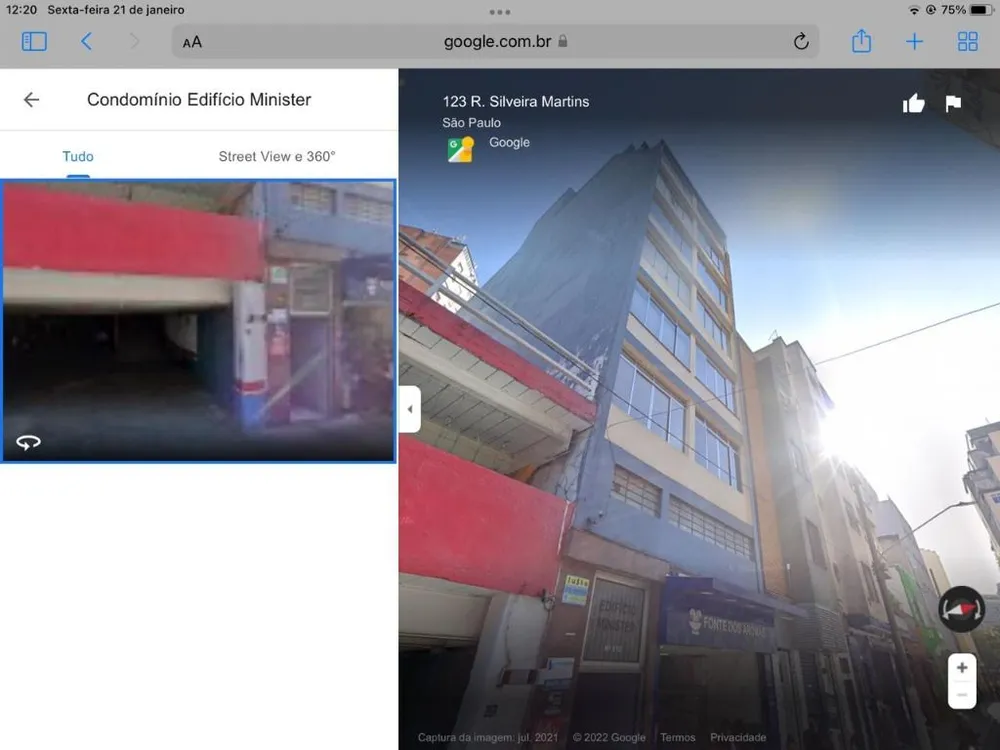
Task: Tap three-dot multitasking control at top
Action: click(499, 11)
